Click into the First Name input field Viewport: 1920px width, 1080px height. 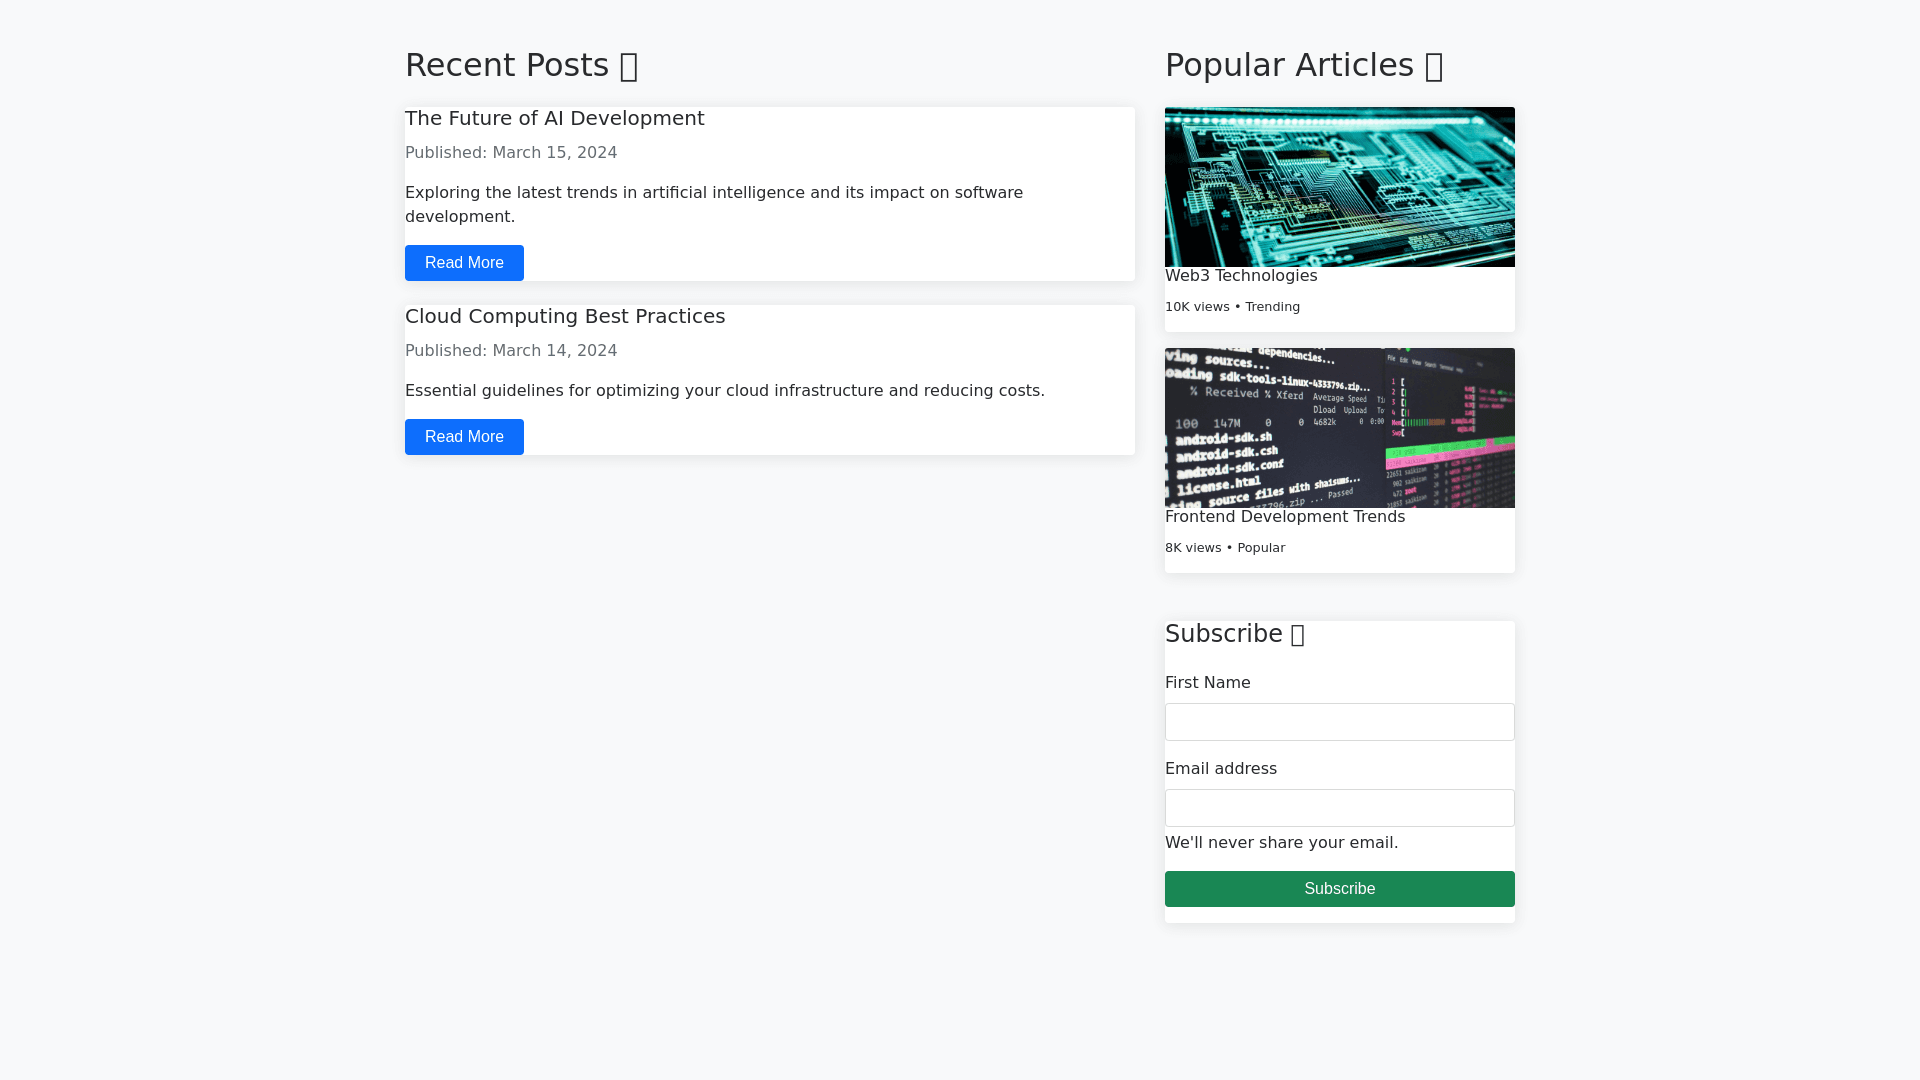click(x=1339, y=722)
